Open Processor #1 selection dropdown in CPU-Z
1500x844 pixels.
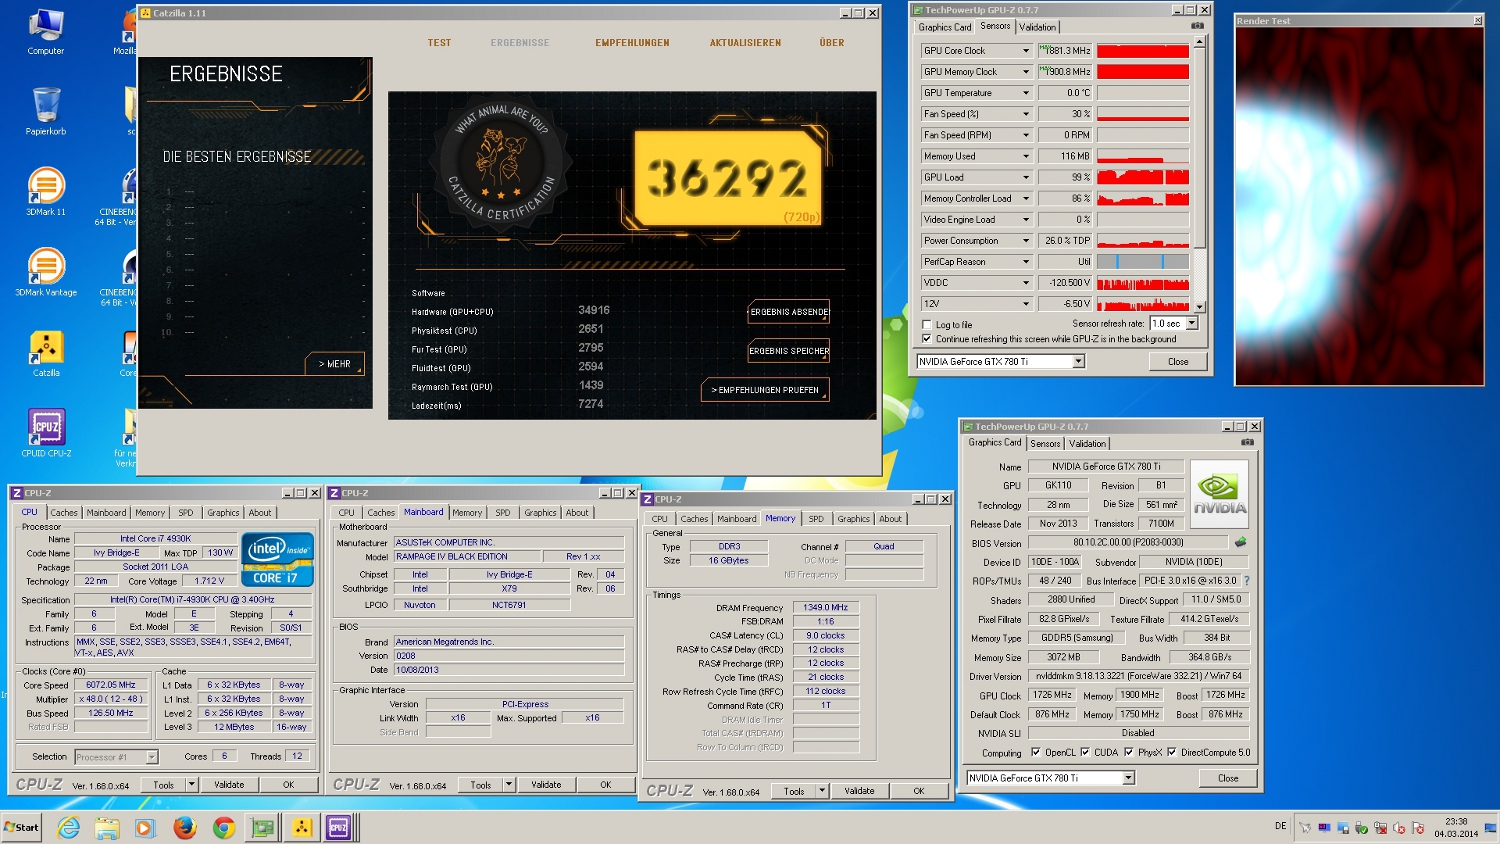pyautogui.click(x=152, y=757)
